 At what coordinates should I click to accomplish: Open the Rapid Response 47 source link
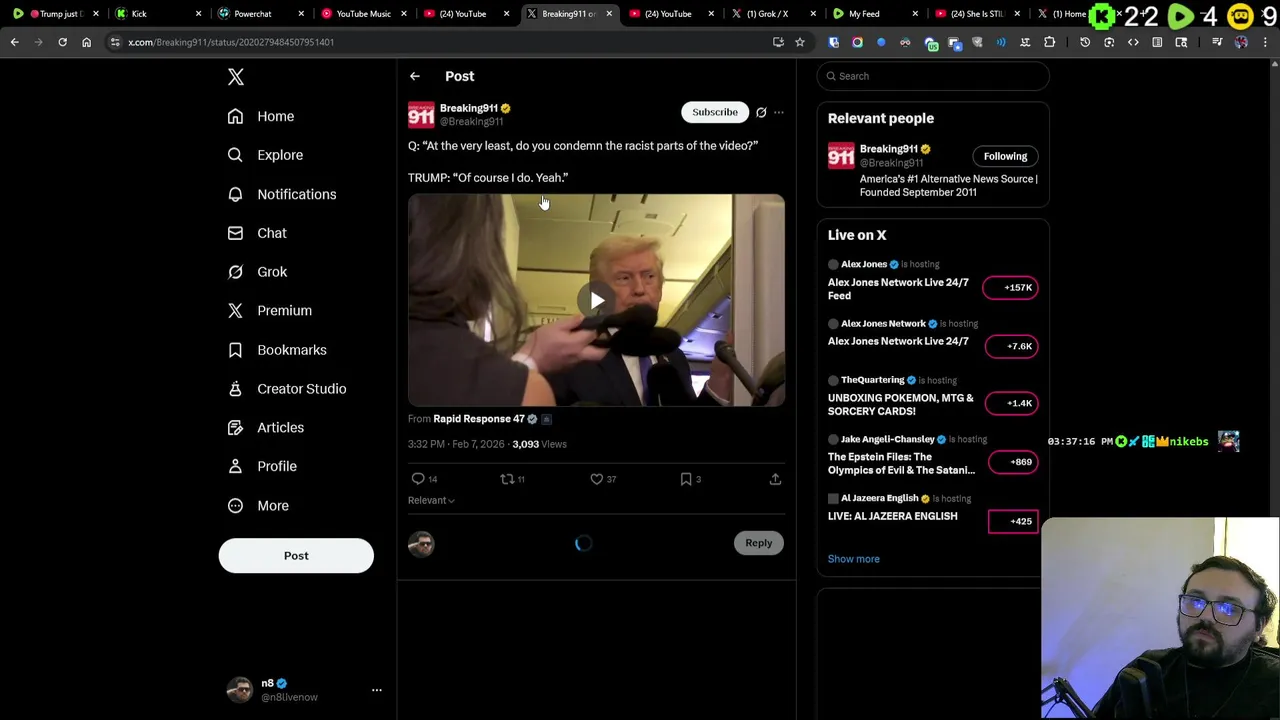click(x=478, y=419)
